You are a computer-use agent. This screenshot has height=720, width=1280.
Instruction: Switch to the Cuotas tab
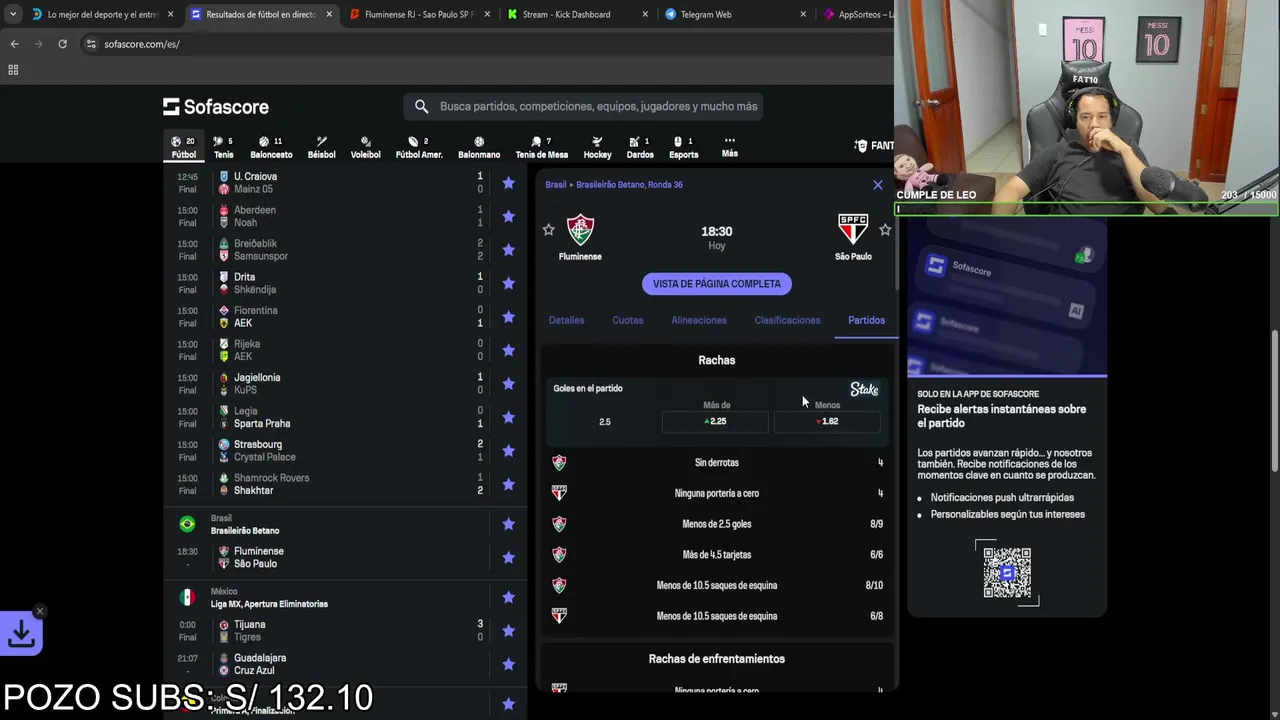tap(628, 320)
